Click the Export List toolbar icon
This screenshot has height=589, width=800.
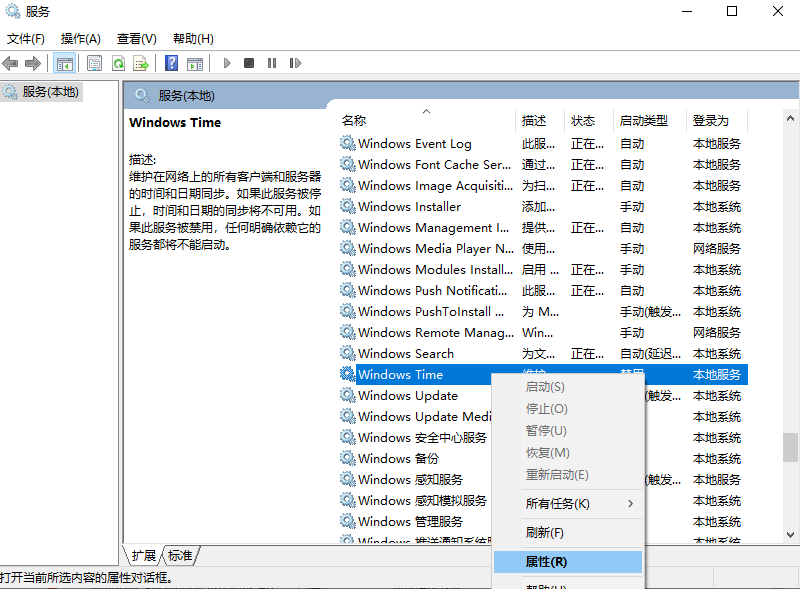[140, 62]
